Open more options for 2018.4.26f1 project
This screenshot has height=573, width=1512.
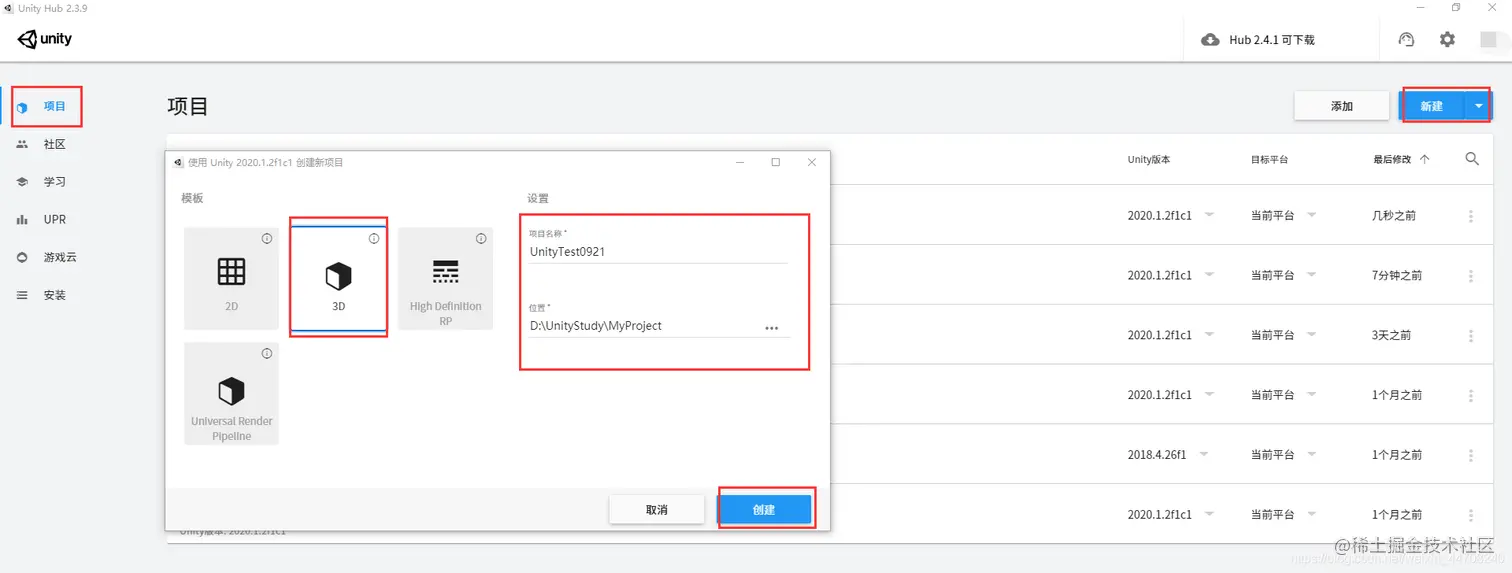point(1471,455)
